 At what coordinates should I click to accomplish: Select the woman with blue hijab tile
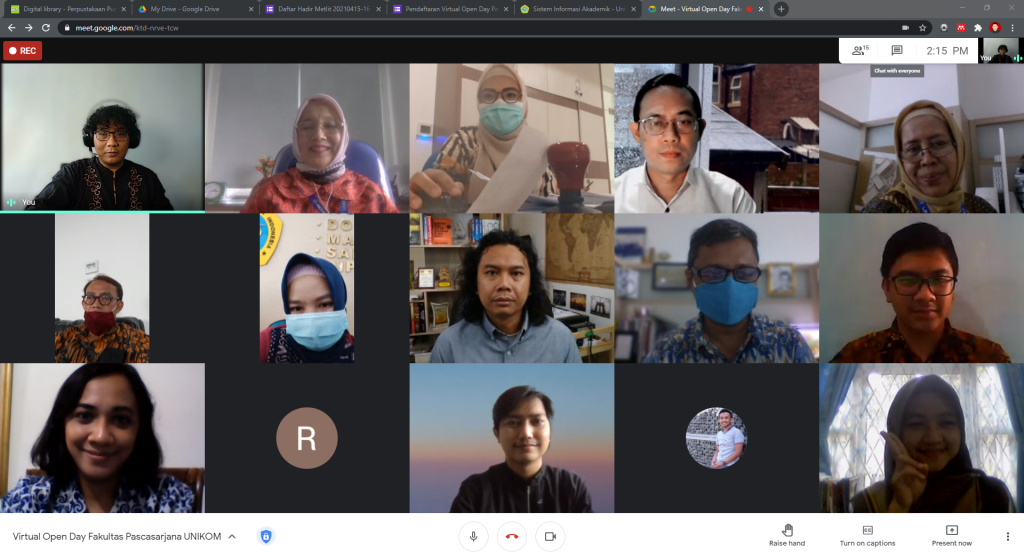point(307,288)
